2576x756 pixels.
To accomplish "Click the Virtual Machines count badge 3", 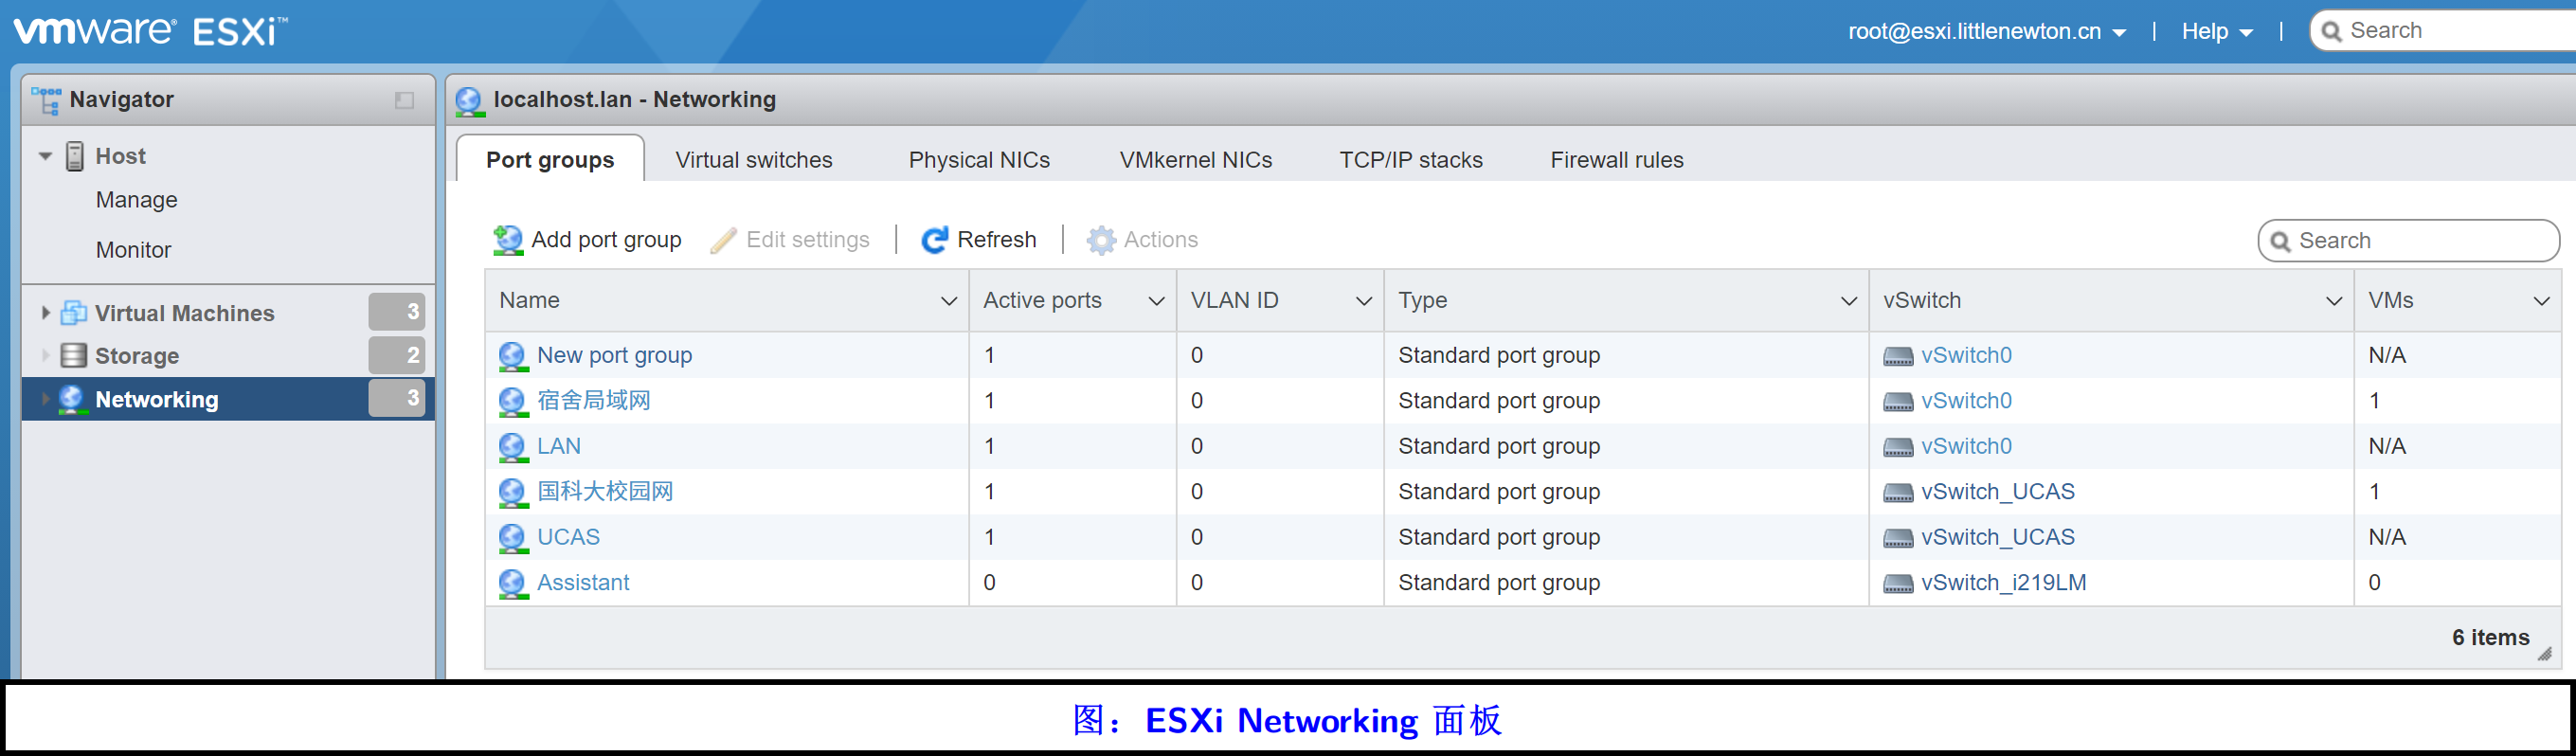I will pyautogui.click(x=397, y=312).
